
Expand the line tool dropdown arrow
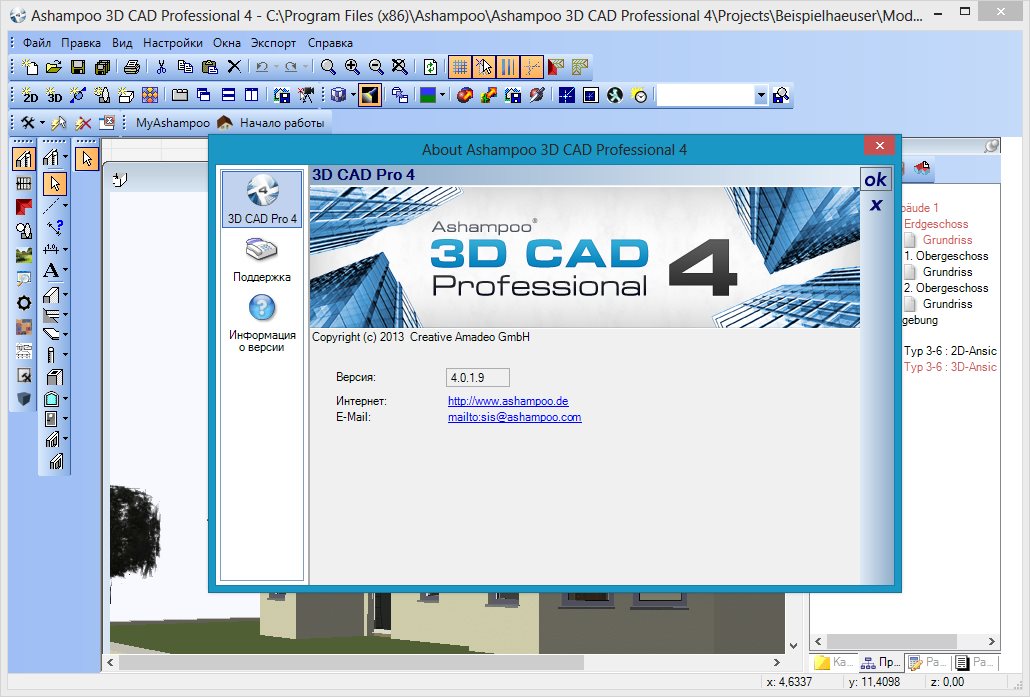65,206
